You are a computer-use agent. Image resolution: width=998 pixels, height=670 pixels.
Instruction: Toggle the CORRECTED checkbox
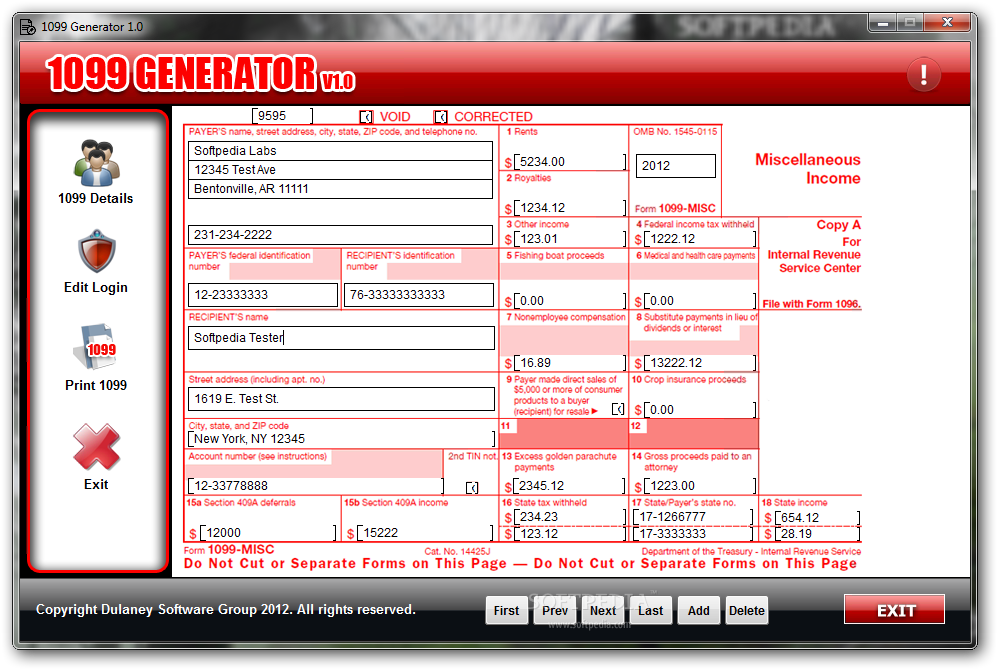[440, 117]
